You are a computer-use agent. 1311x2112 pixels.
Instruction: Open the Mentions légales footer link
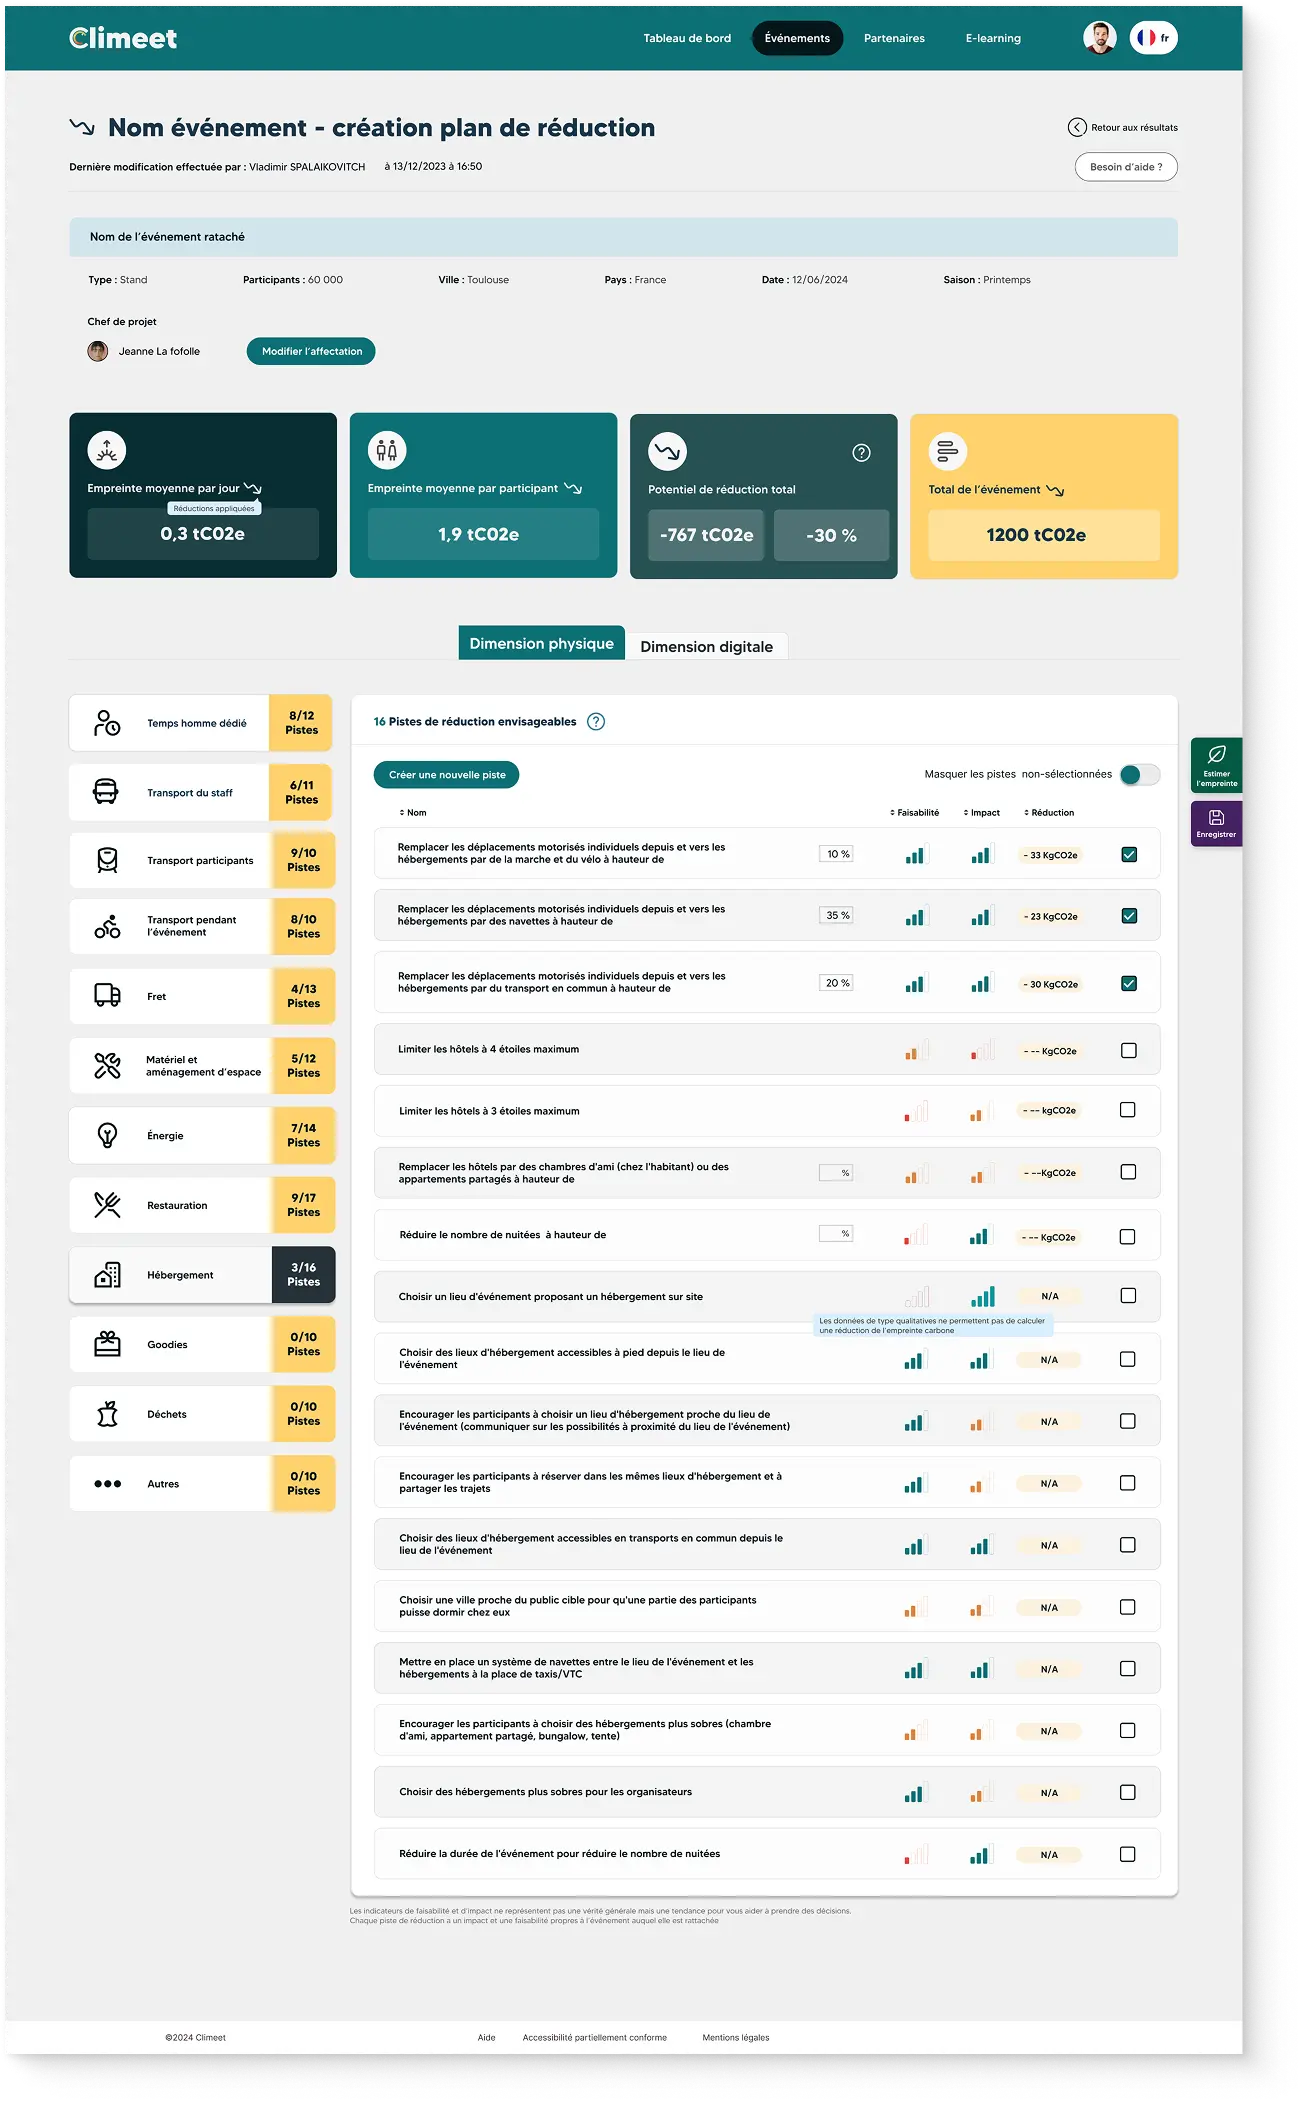(x=736, y=2037)
